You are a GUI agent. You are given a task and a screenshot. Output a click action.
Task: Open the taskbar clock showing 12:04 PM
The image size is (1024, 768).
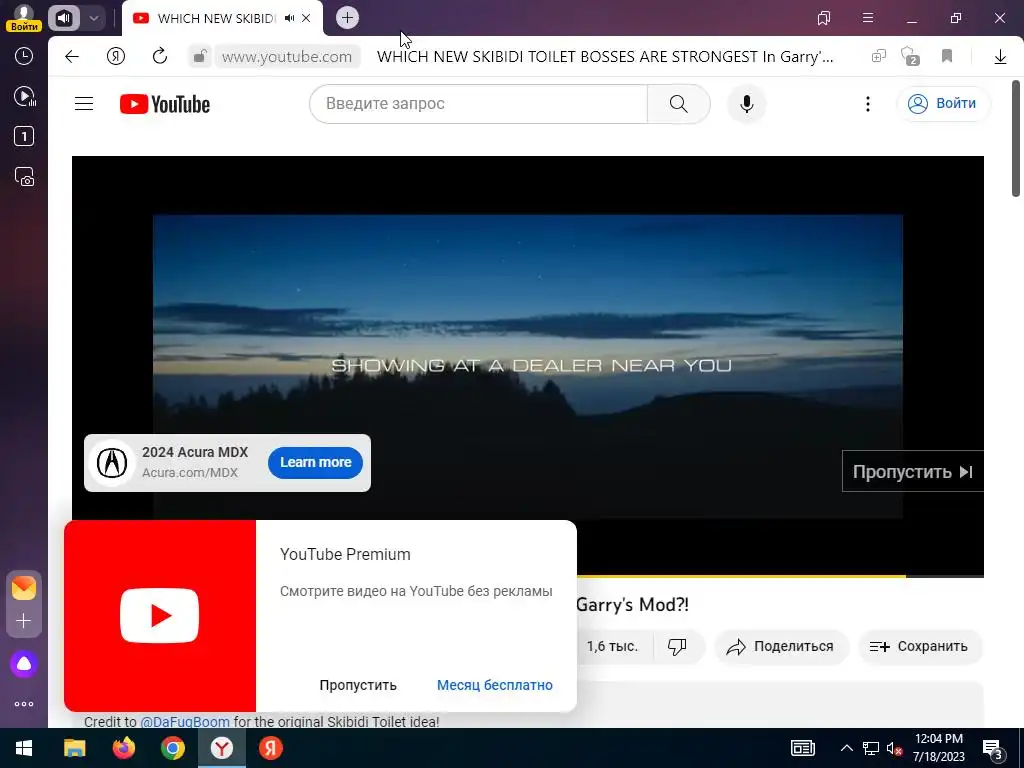[x=938, y=748]
